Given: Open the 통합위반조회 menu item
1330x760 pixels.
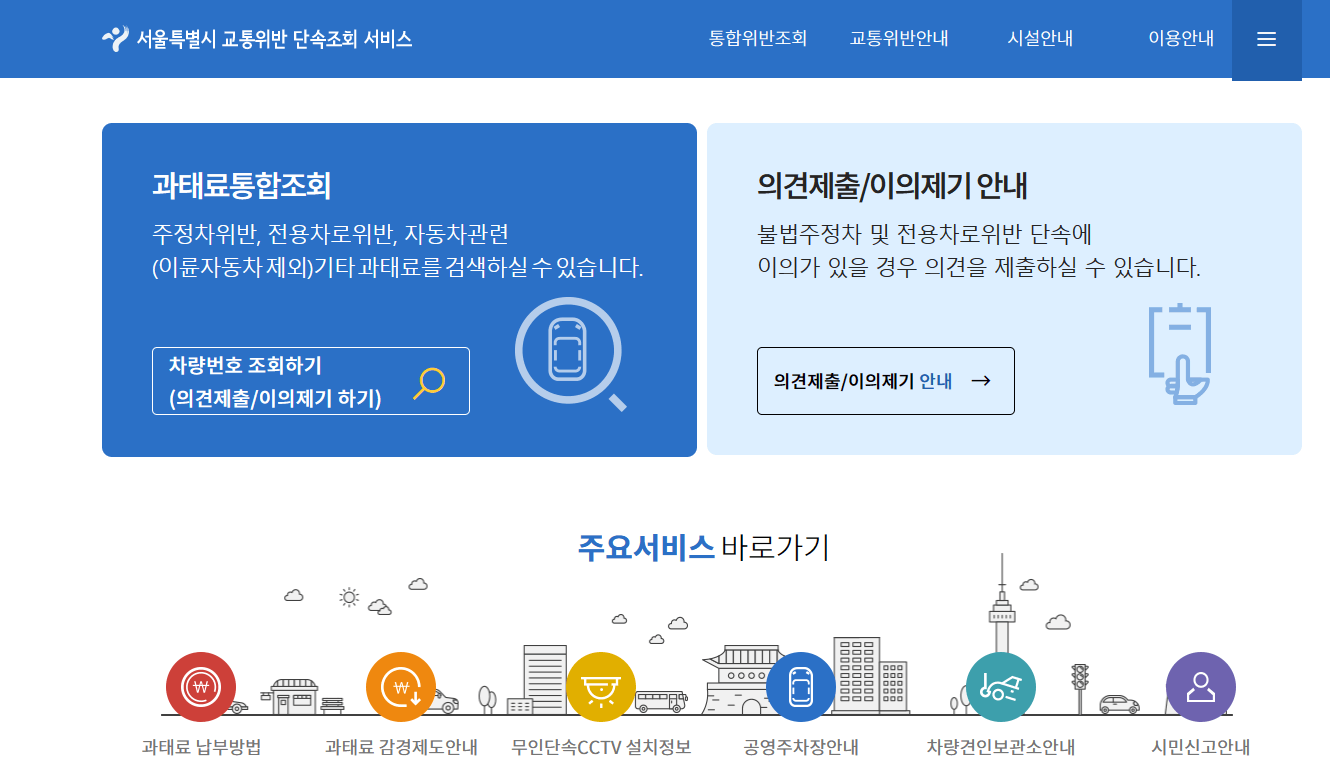Looking at the screenshot, I should [757, 38].
